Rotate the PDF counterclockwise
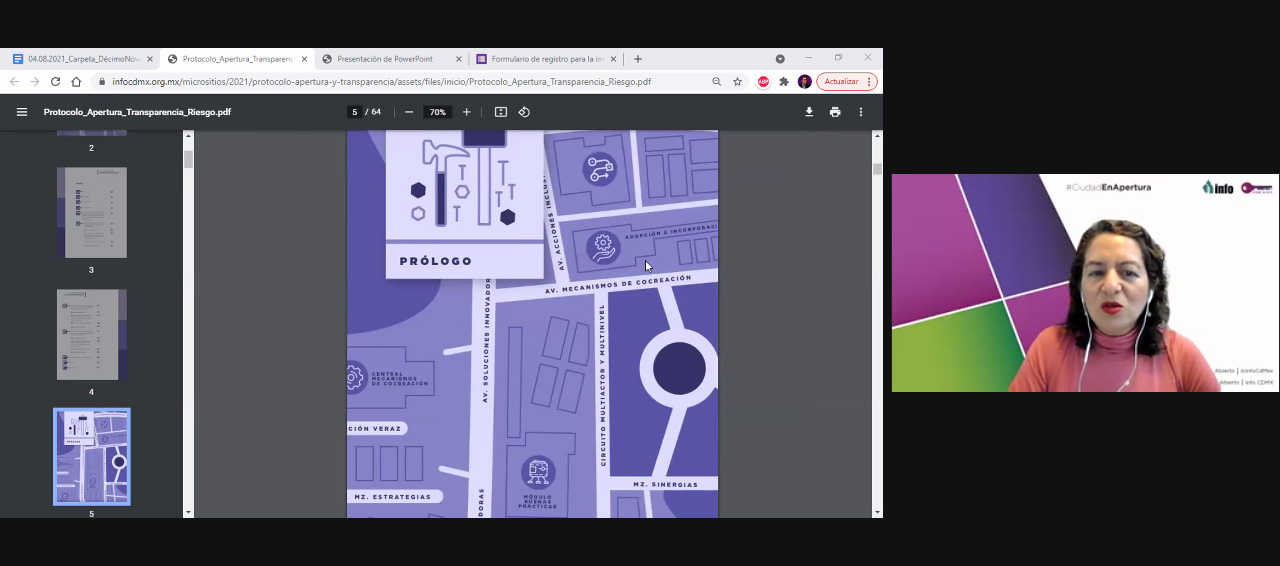Viewport: 1280px width, 566px height. tap(524, 112)
